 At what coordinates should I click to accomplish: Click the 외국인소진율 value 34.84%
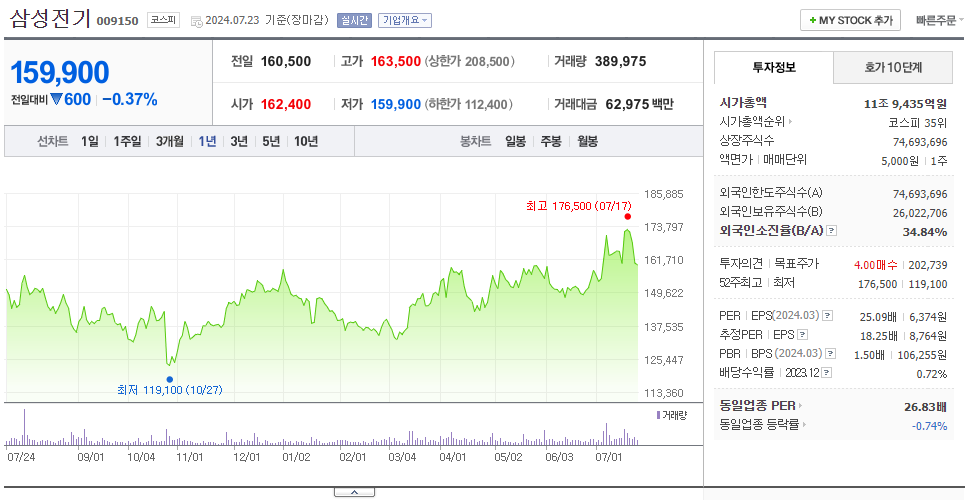(926, 232)
